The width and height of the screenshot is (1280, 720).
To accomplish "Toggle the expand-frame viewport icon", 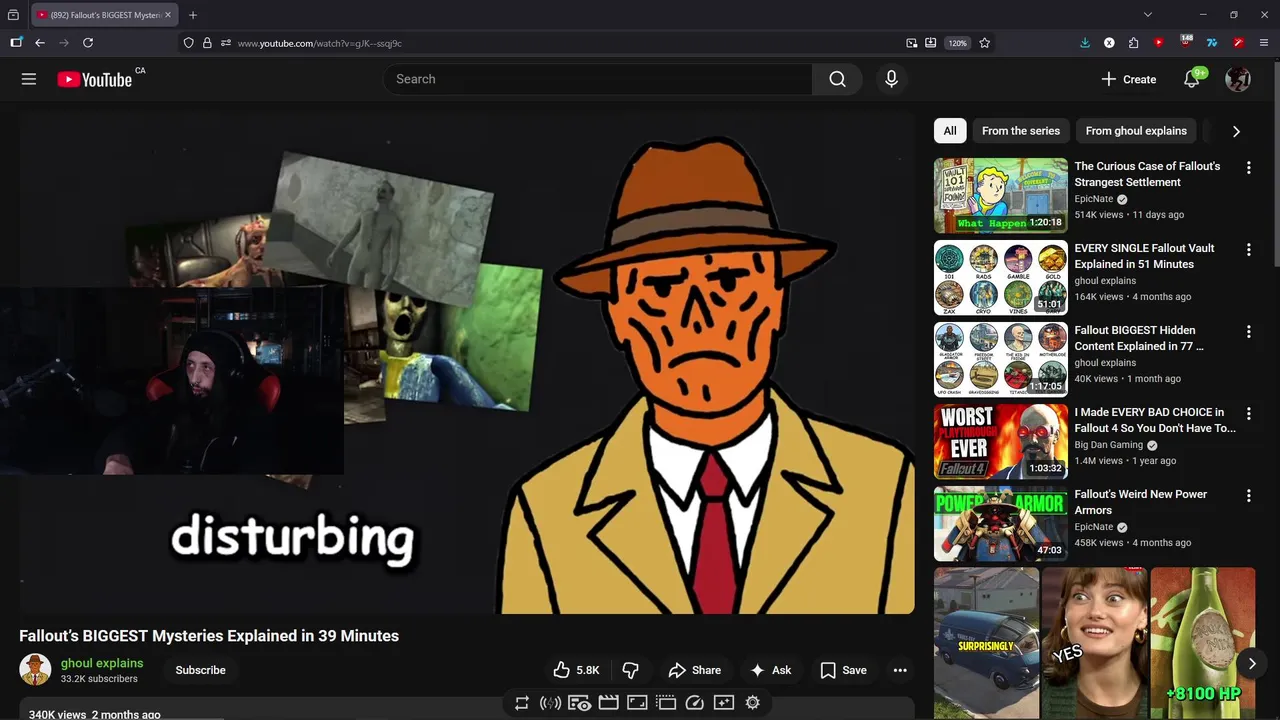I will click(x=637, y=703).
